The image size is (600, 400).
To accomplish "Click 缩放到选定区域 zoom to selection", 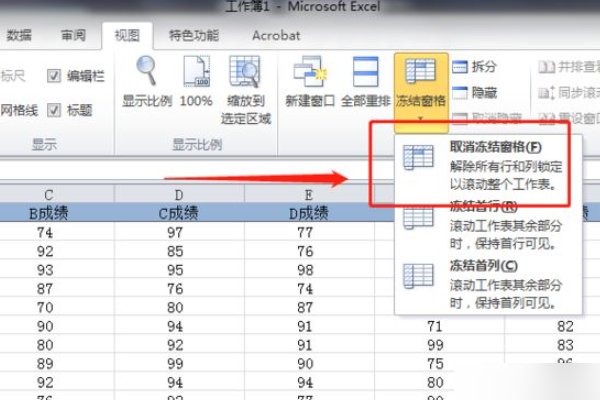I will (x=245, y=90).
